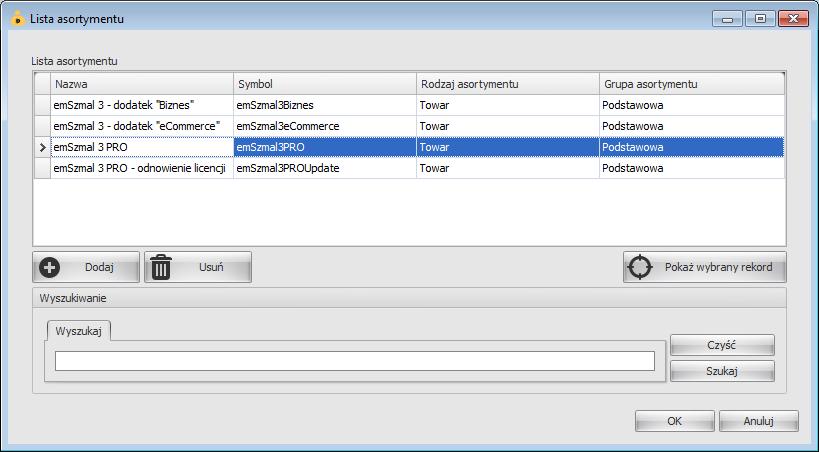Click Towar cell in emSzmal3PROUpdate row

pyautogui.click(x=508, y=168)
